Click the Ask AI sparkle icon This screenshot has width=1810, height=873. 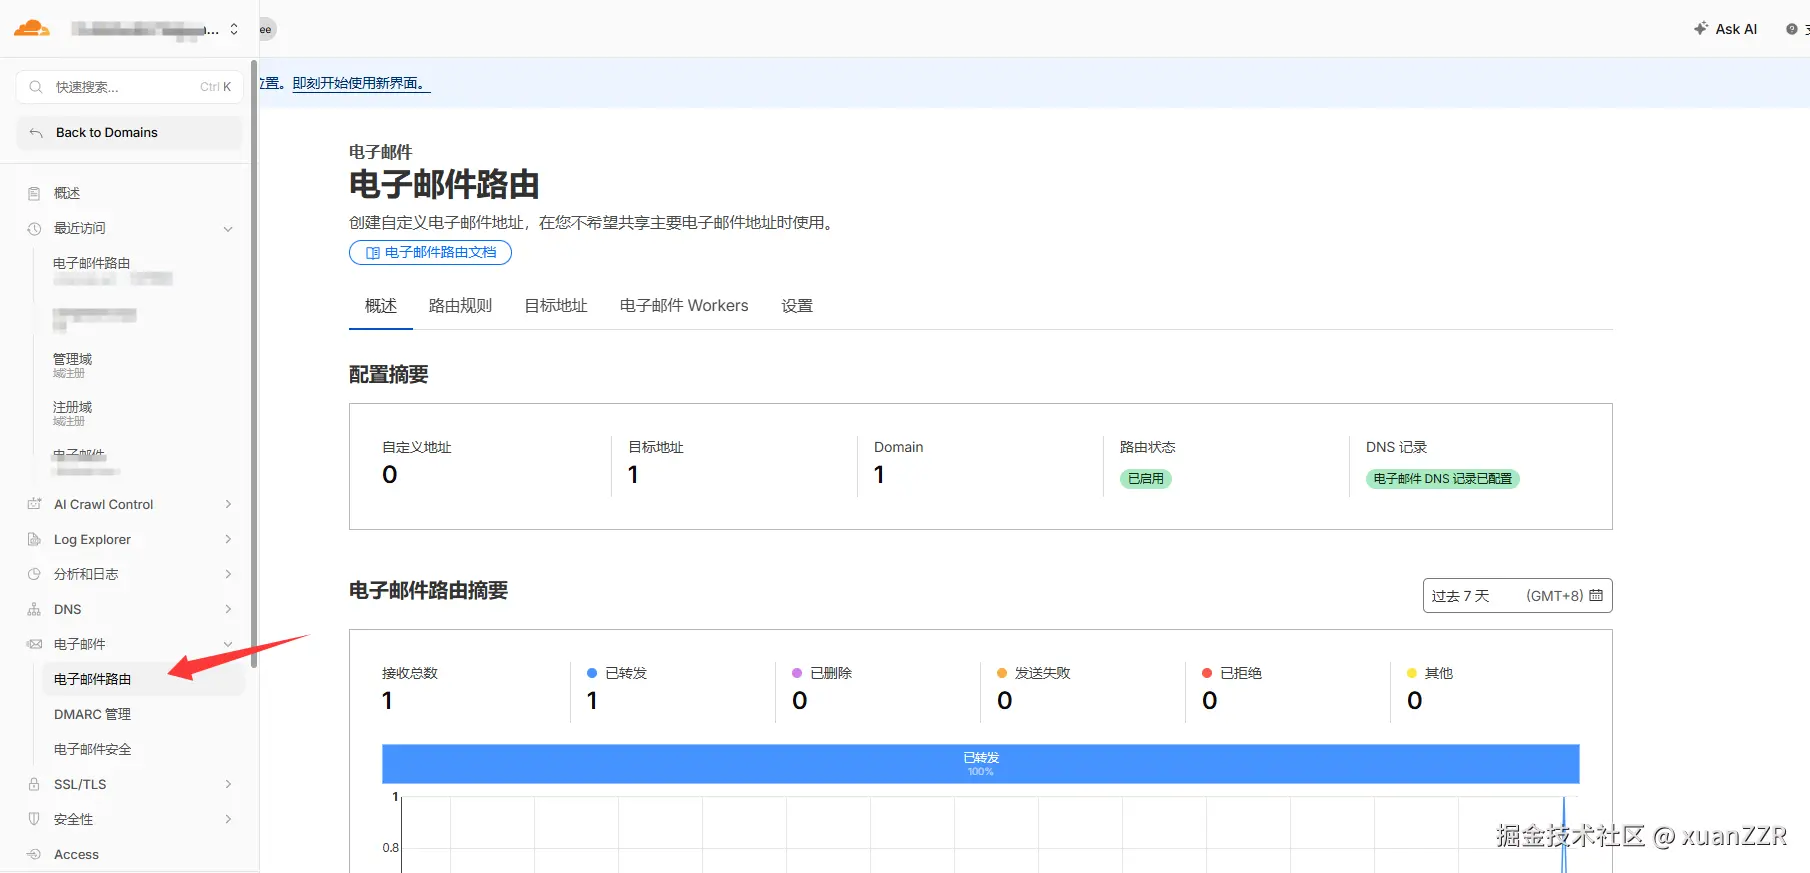(x=1700, y=29)
